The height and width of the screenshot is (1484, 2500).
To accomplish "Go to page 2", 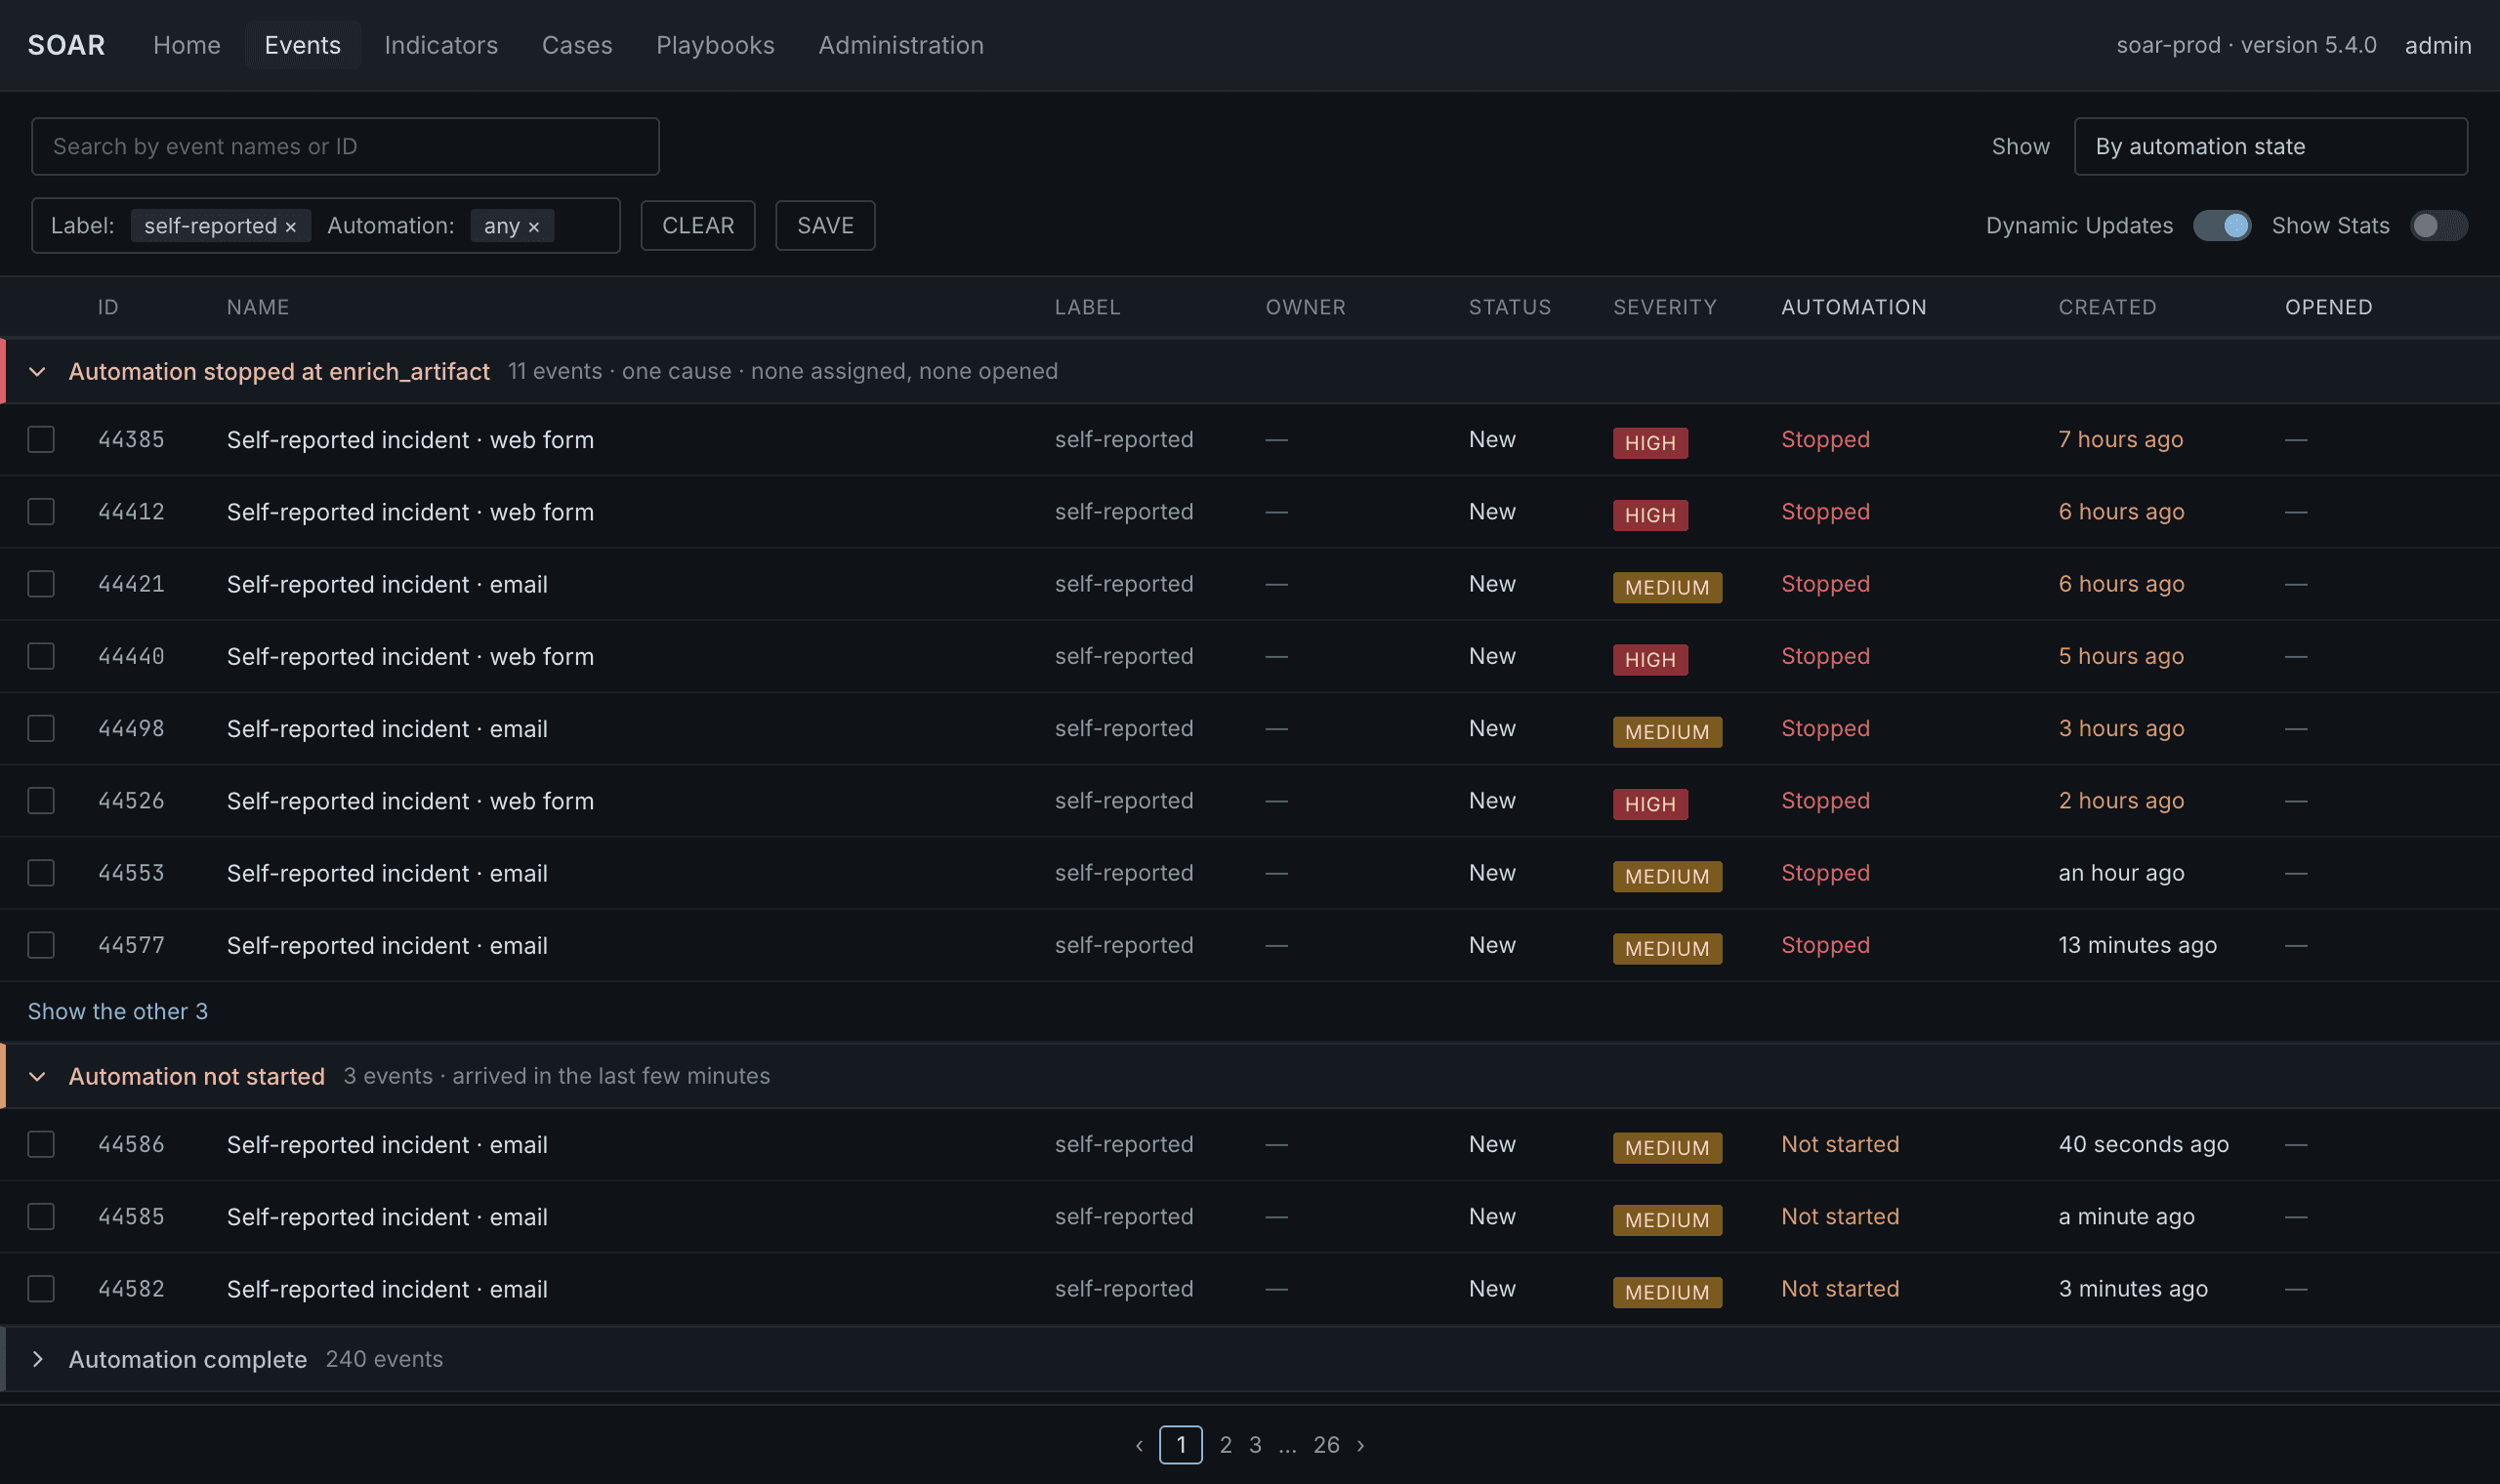I will pyautogui.click(x=1226, y=1445).
